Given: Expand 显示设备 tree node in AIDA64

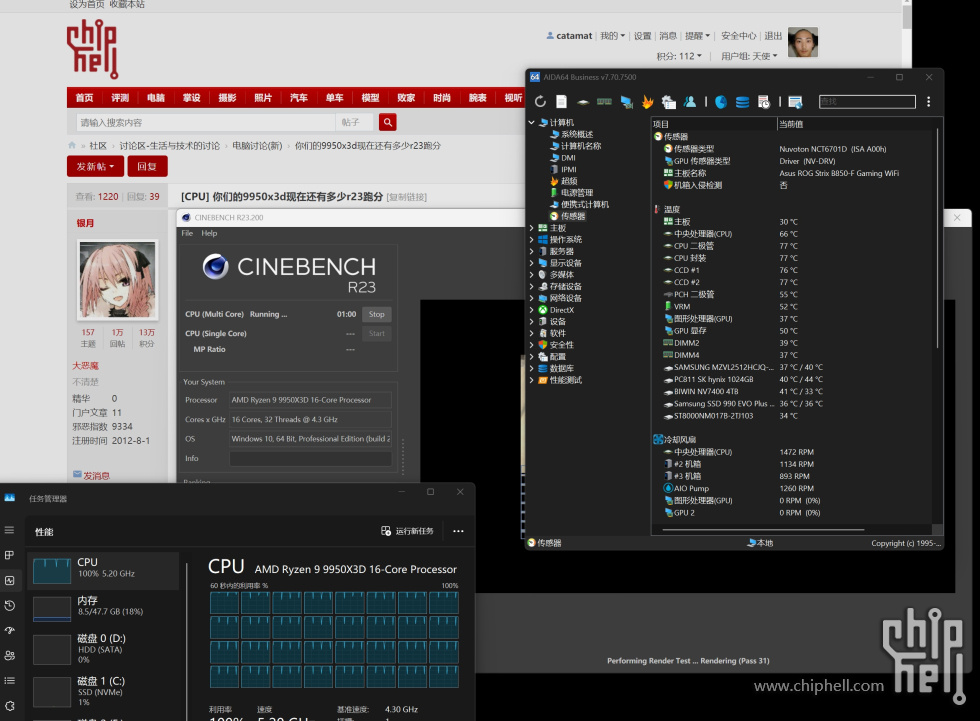Looking at the screenshot, I should (532, 263).
